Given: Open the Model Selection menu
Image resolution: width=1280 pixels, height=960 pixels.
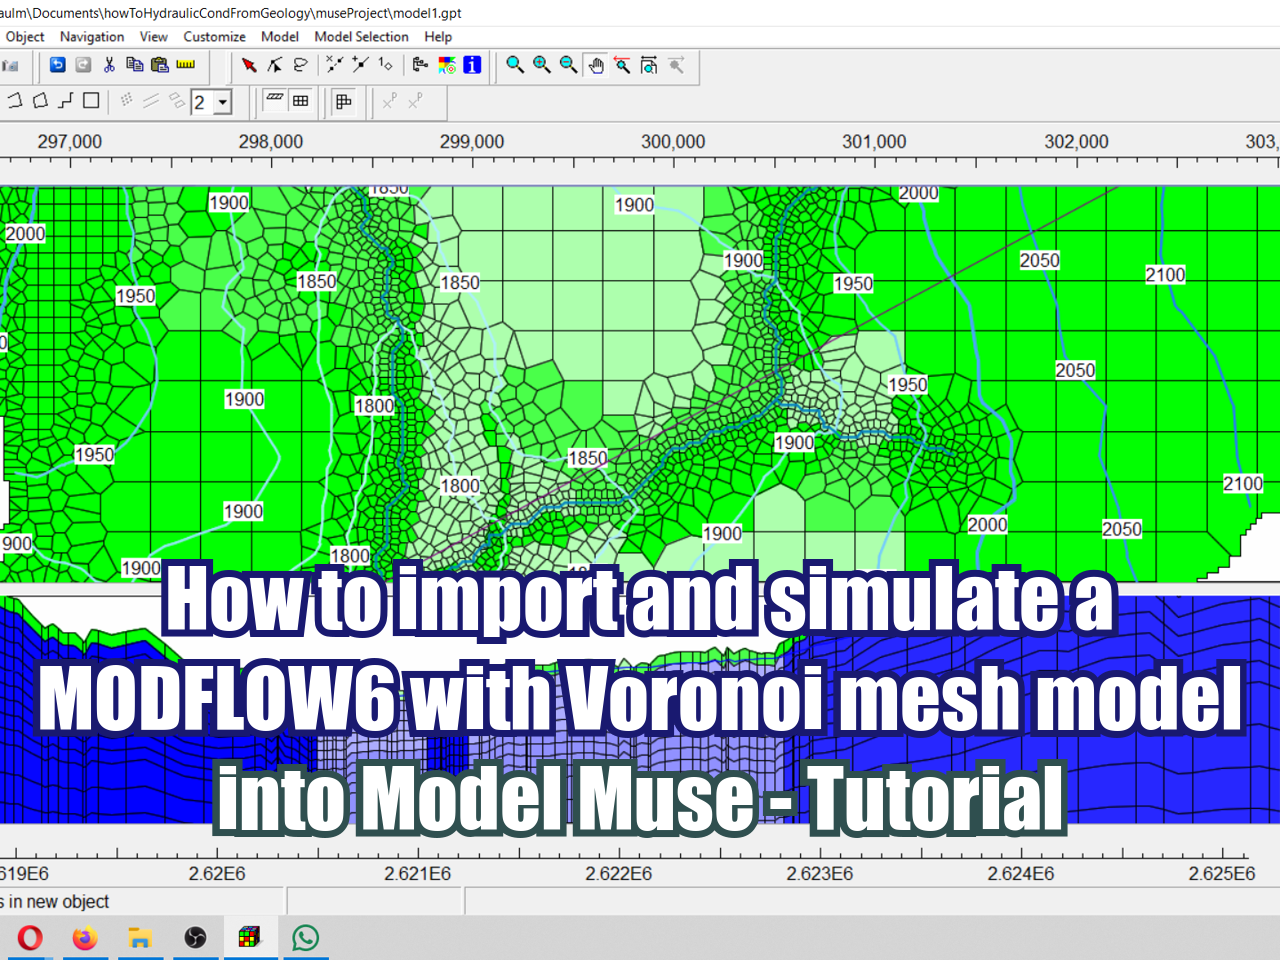Looking at the screenshot, I should 361,37.
